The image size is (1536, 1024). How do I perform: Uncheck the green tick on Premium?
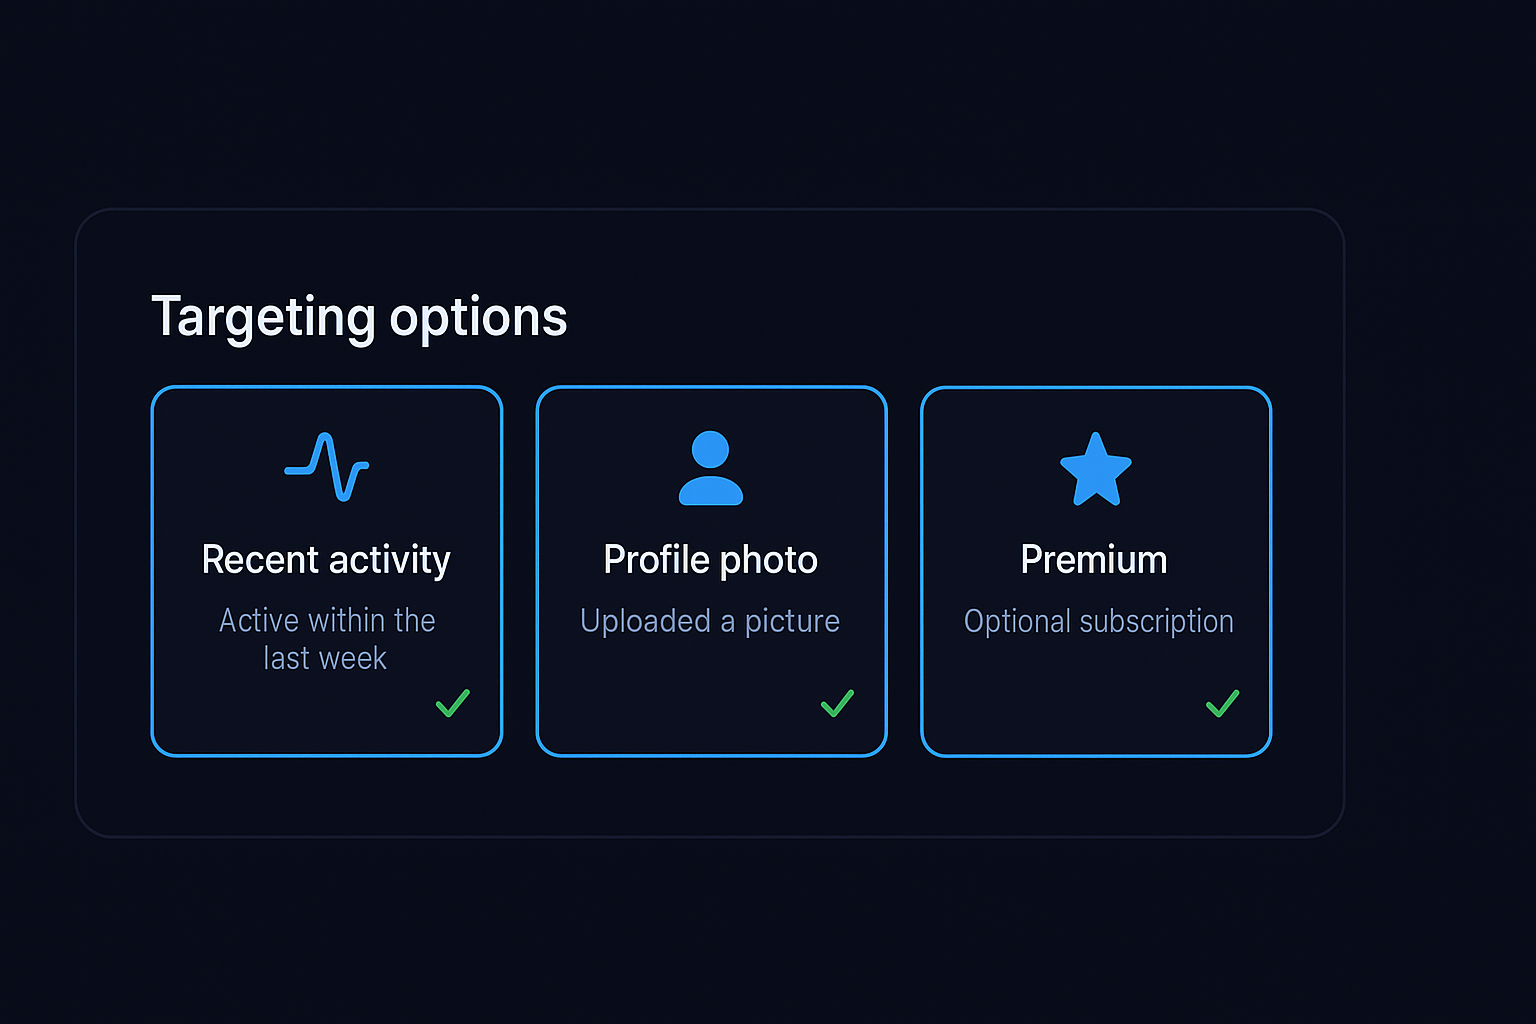(1222, 704)
